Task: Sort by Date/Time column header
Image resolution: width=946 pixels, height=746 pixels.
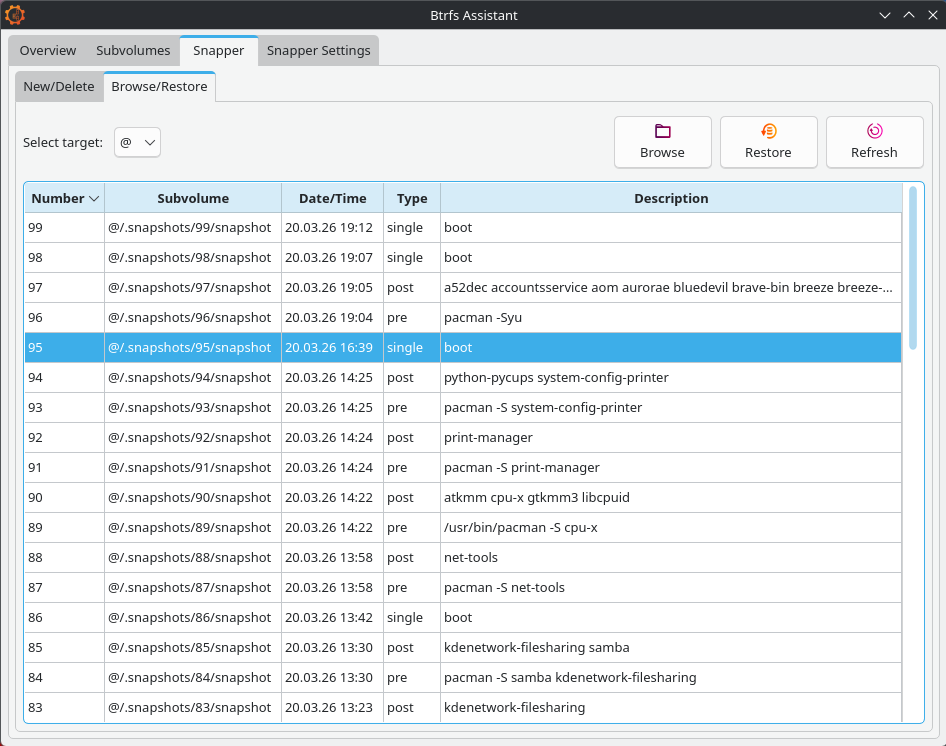Action: (x=332, y=198)
